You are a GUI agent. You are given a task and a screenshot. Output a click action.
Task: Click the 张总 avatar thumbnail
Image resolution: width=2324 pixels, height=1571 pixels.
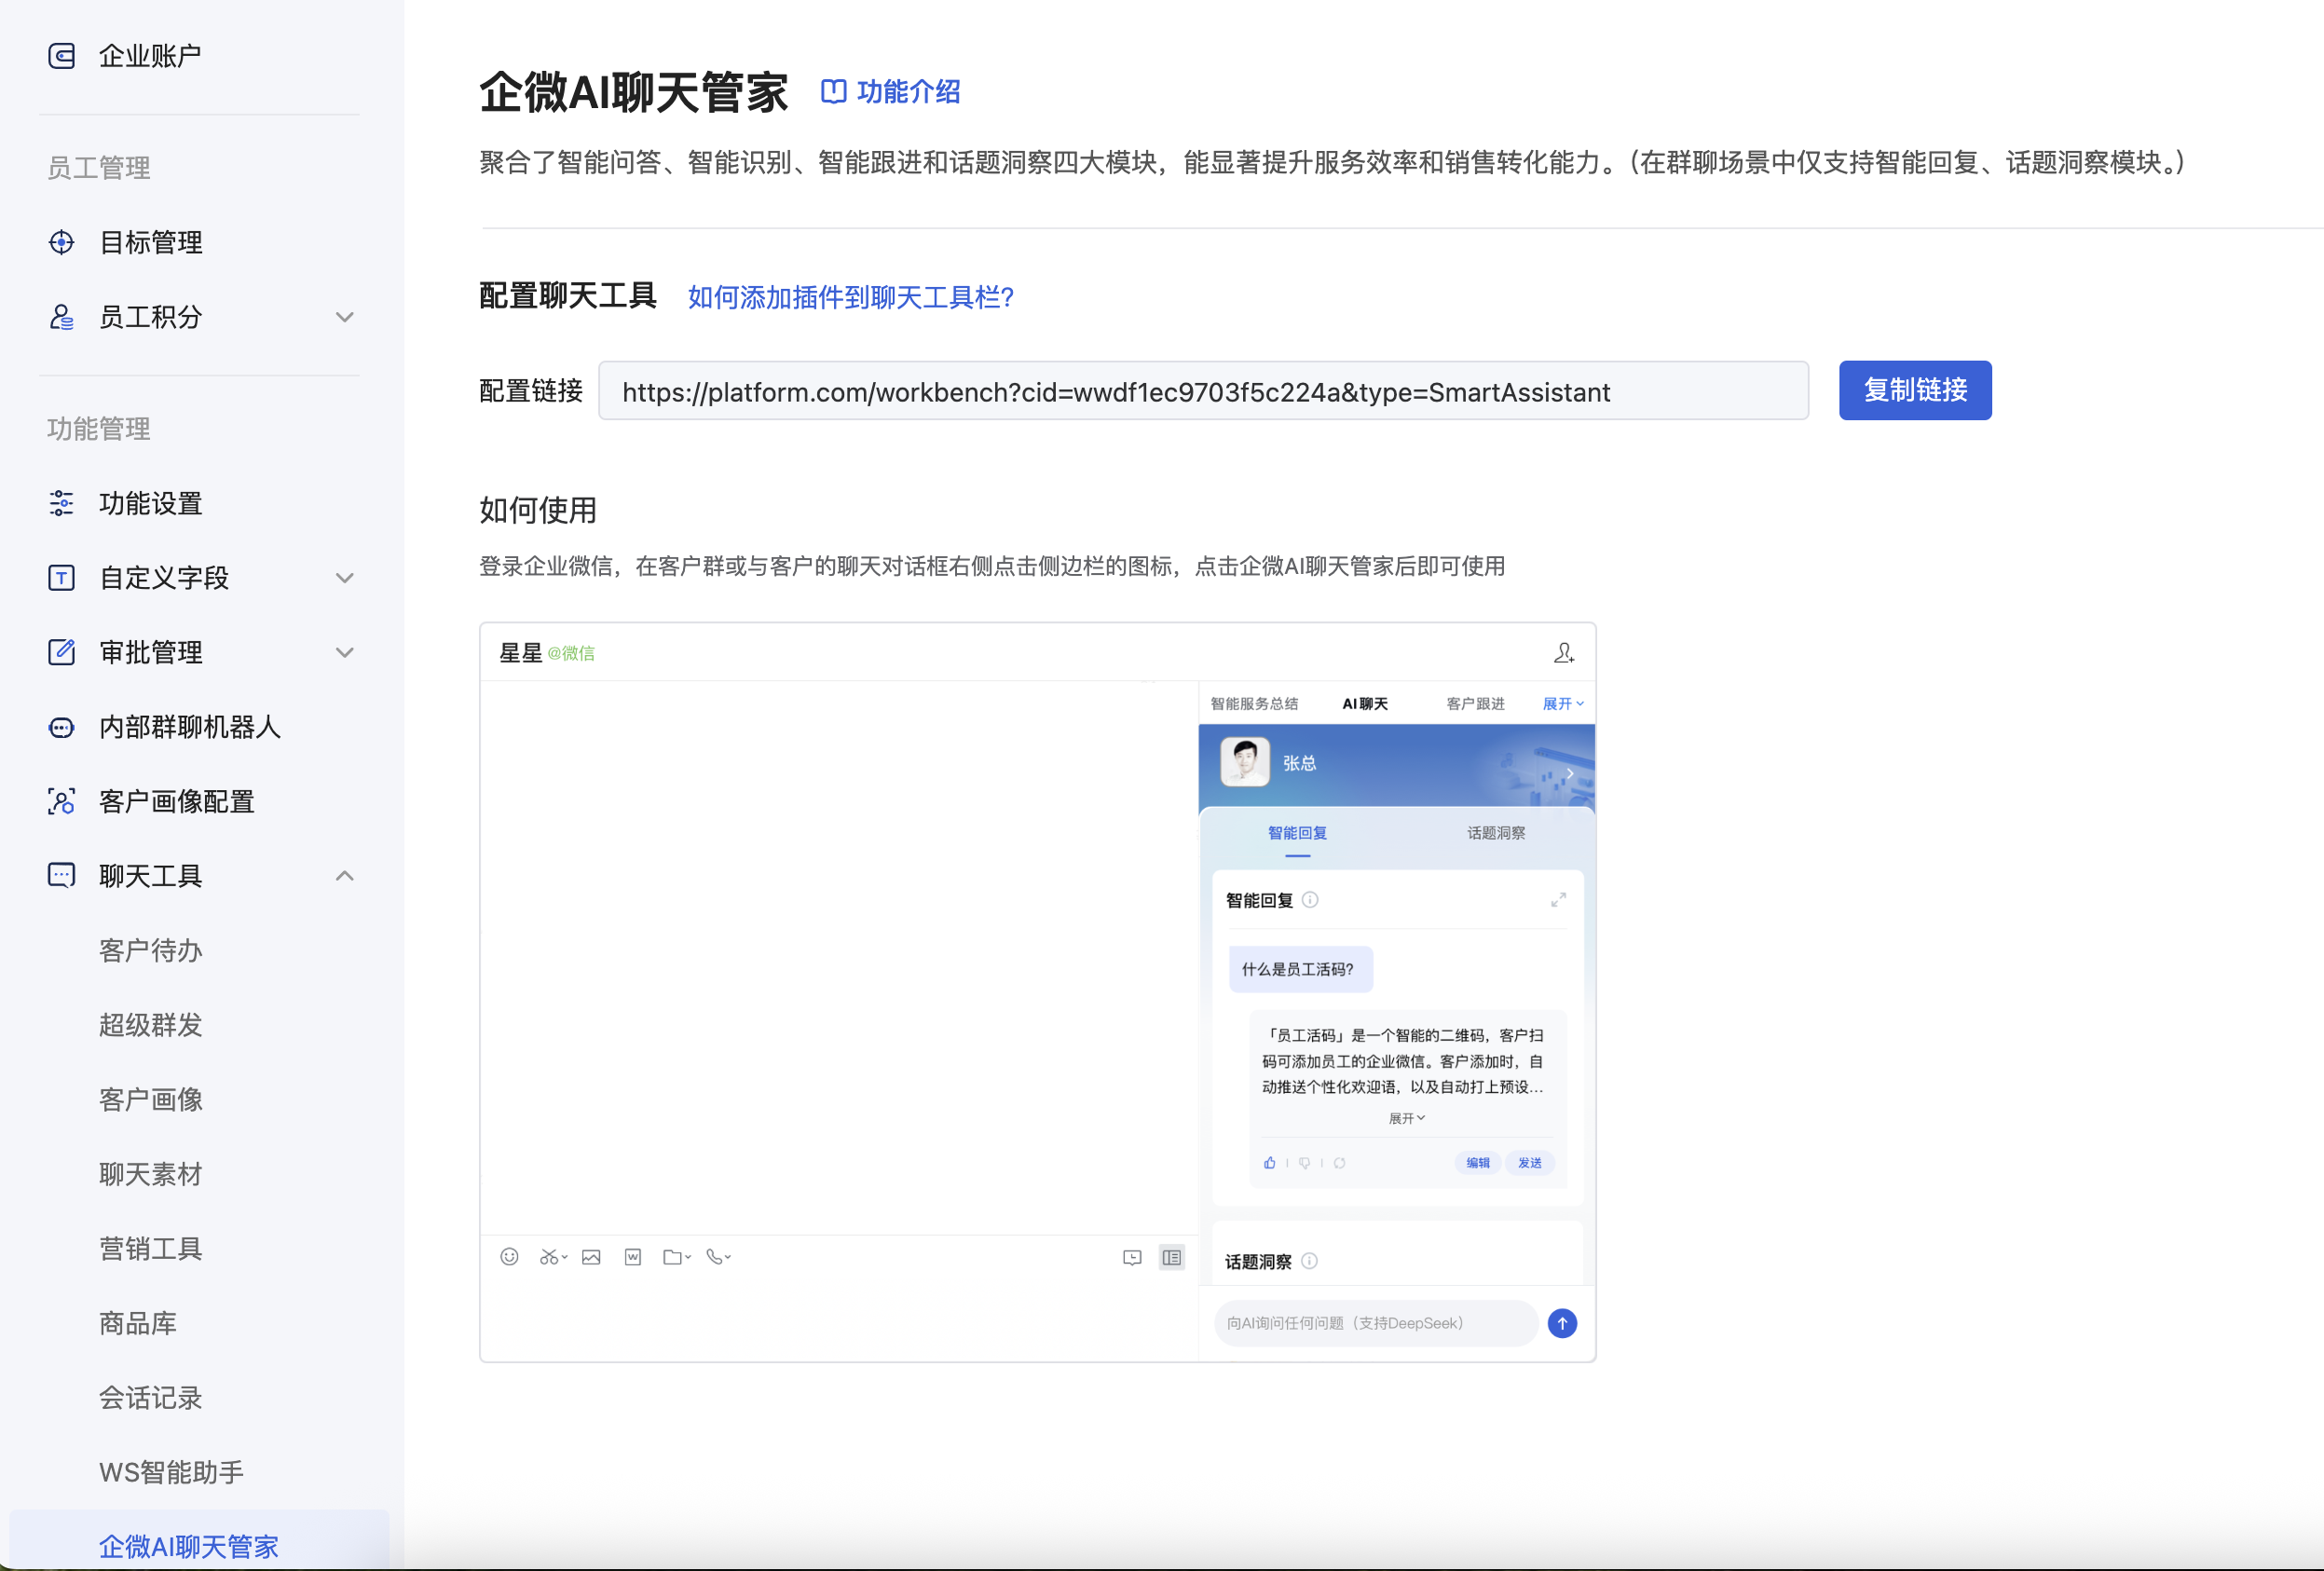pos(1245,762)
